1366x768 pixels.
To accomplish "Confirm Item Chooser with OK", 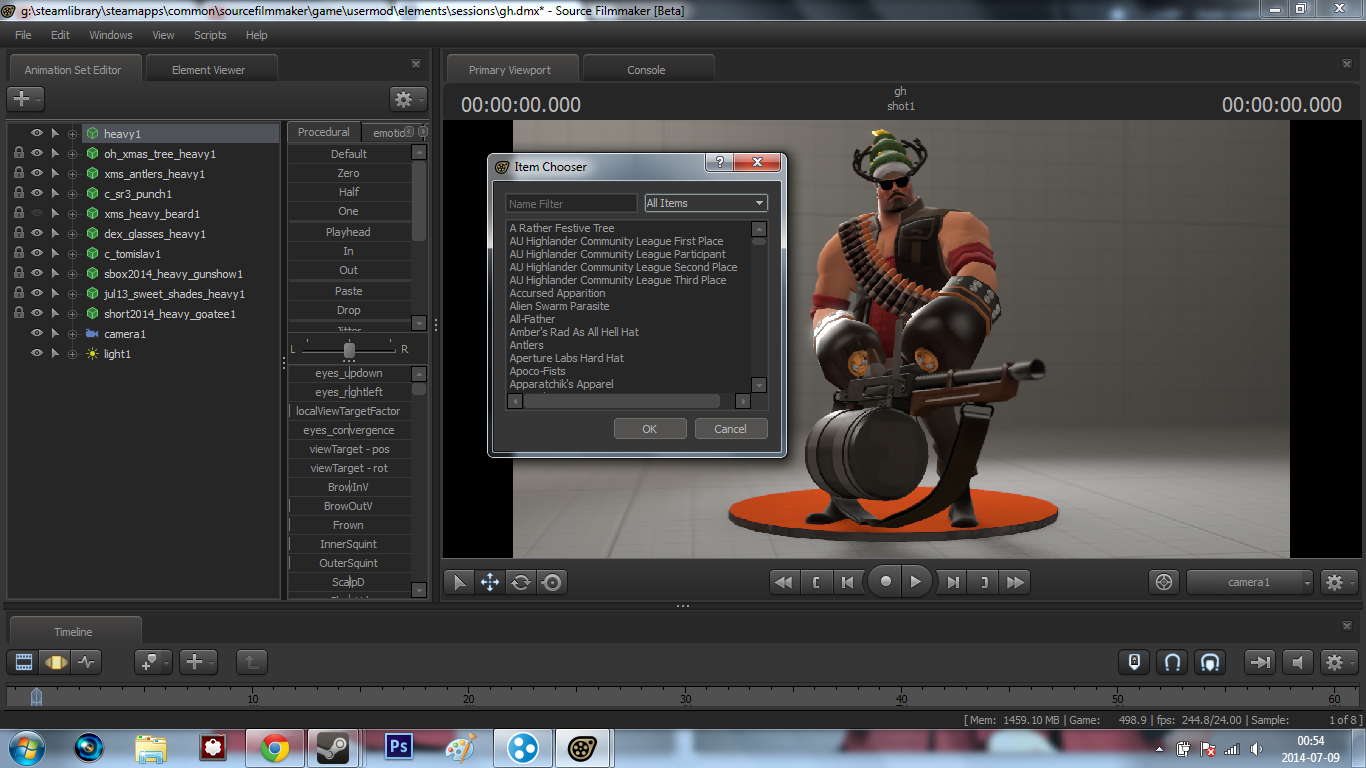I will pos(650,429).
